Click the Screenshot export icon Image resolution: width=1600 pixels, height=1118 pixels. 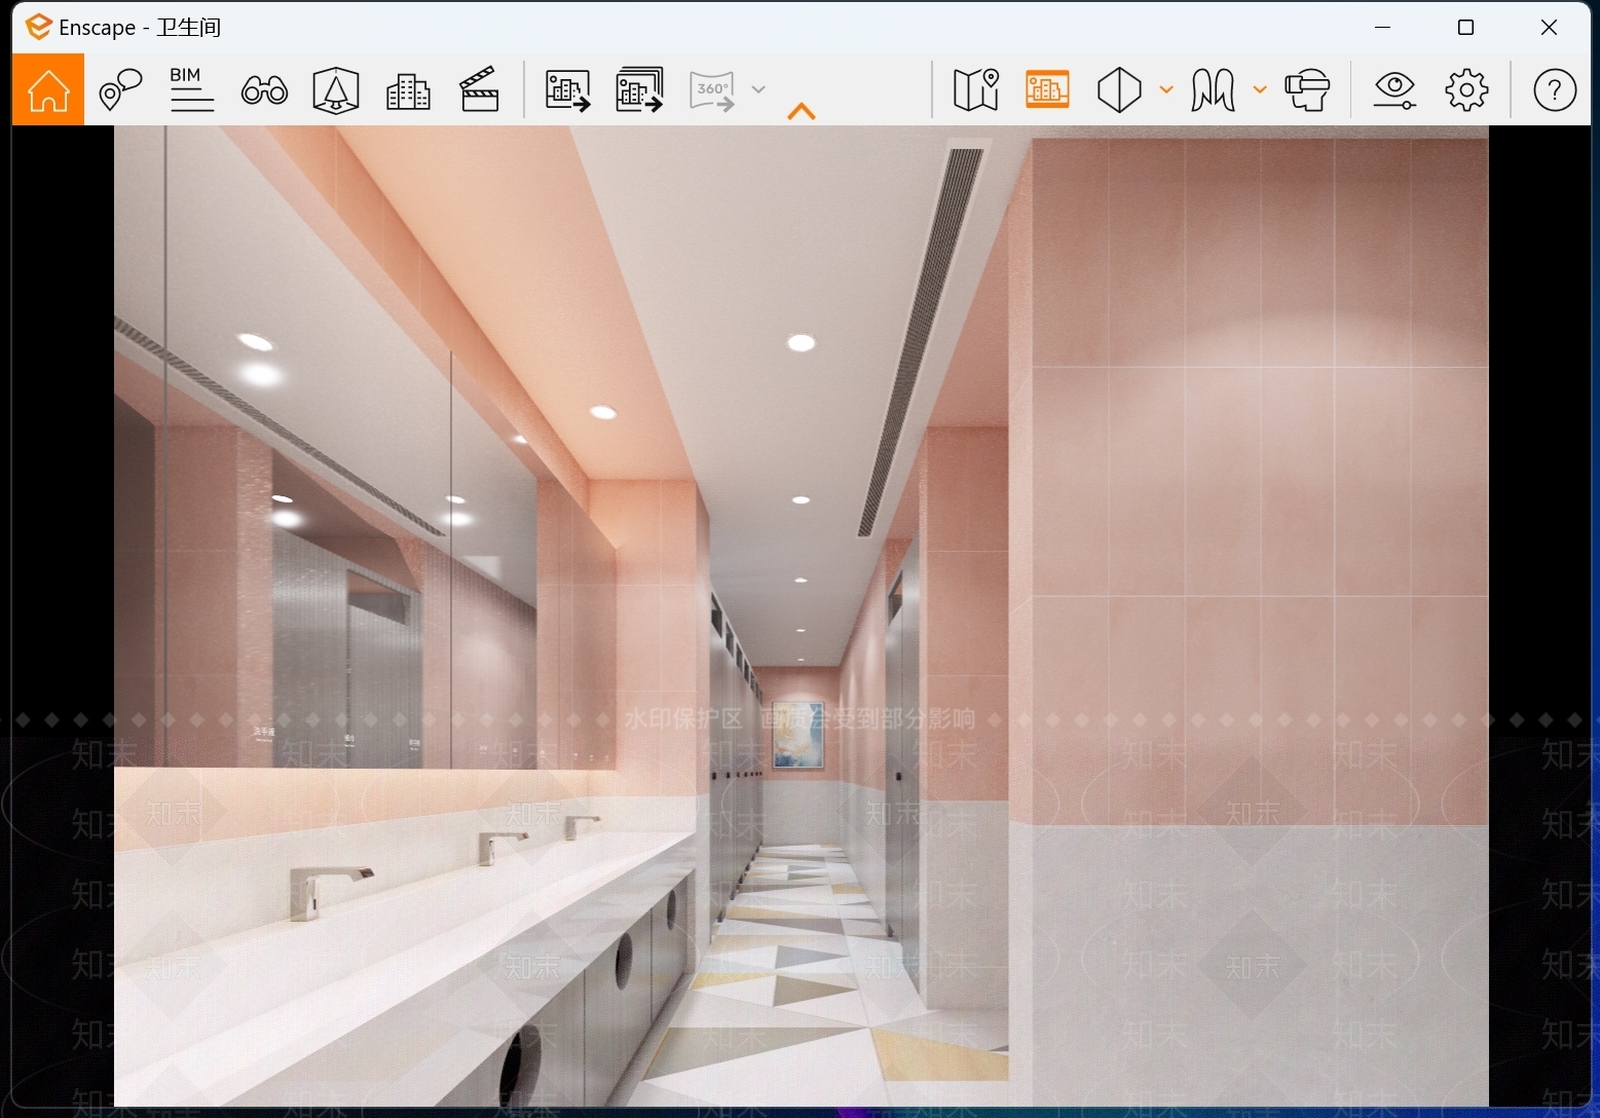click(x=567, y=90)
